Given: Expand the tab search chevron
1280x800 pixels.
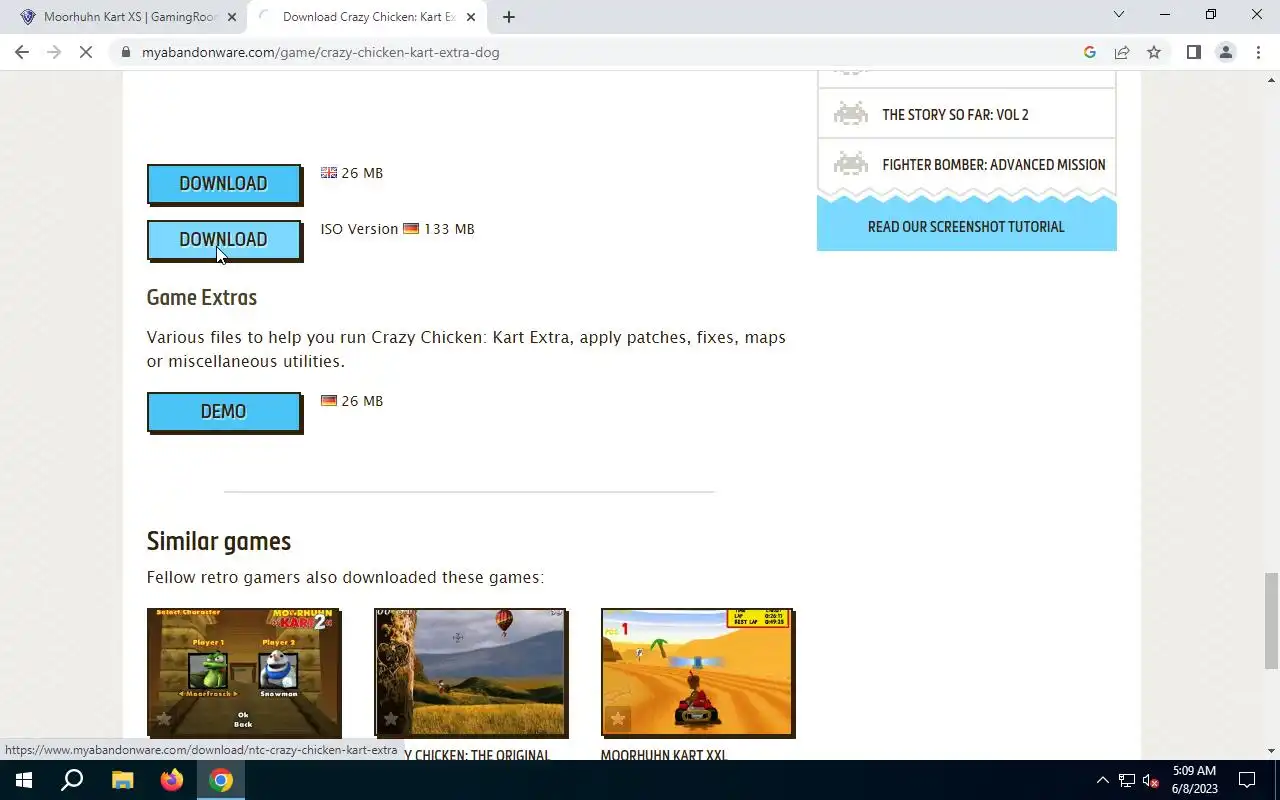Looking at the screenshot, I should tap(1119, 14).
